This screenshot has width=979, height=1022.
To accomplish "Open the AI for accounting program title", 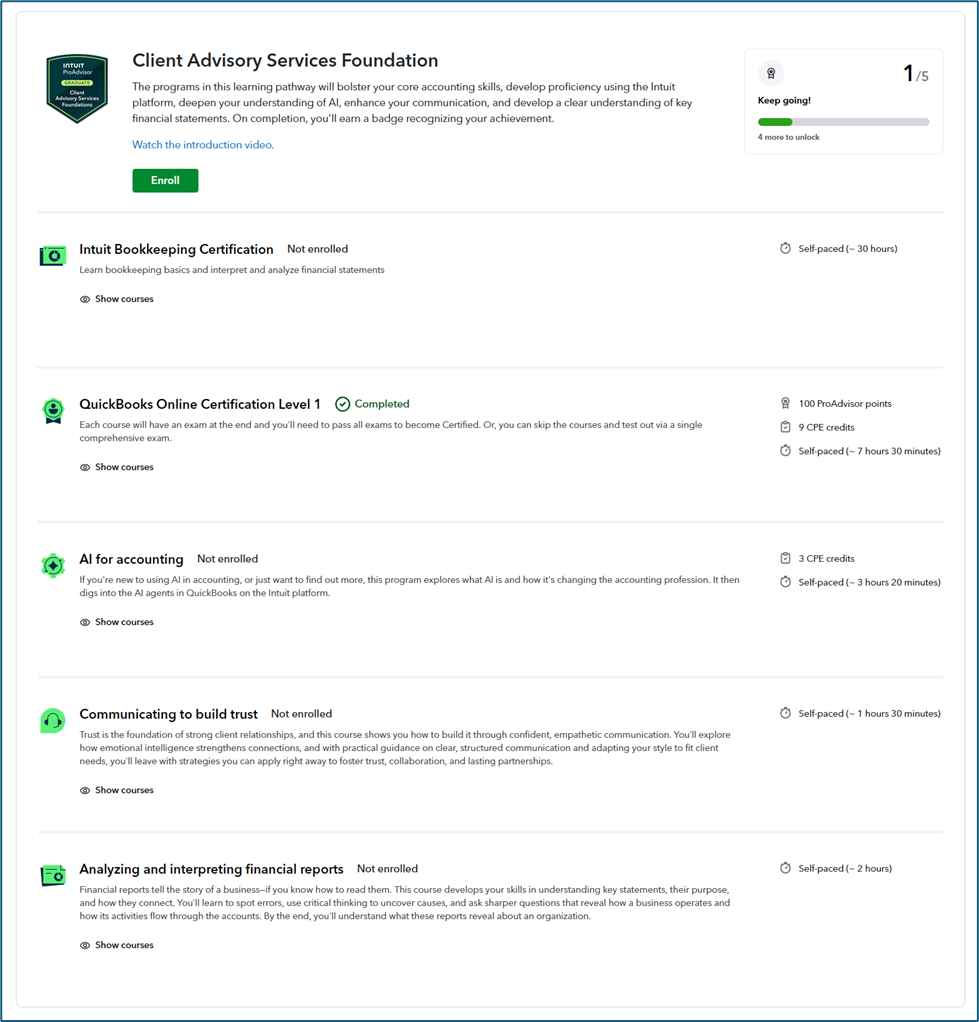I will [131, 559].
